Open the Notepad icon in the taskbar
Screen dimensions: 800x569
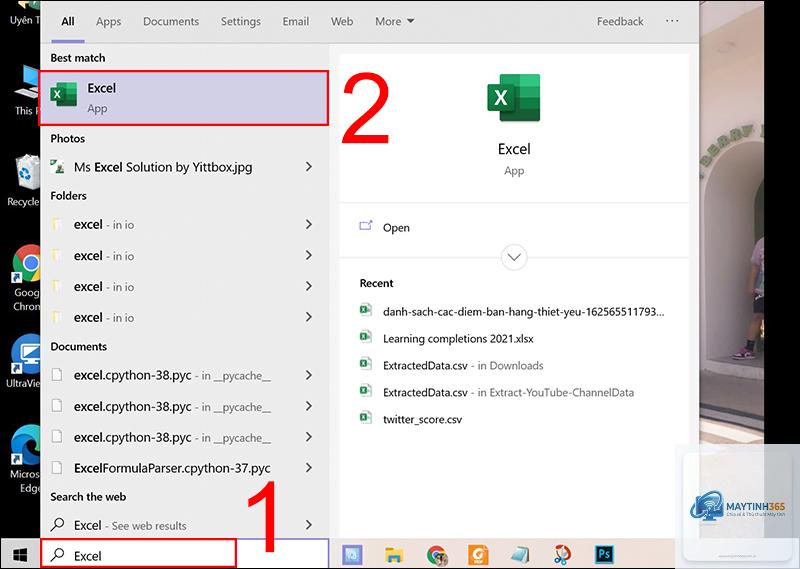coord(520,555)
